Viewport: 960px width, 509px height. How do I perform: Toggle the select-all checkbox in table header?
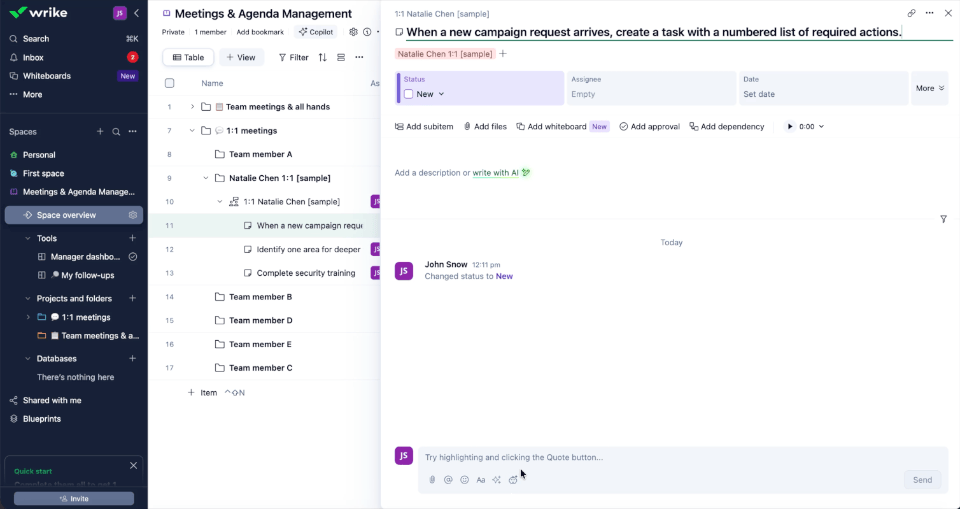(170, 83)
